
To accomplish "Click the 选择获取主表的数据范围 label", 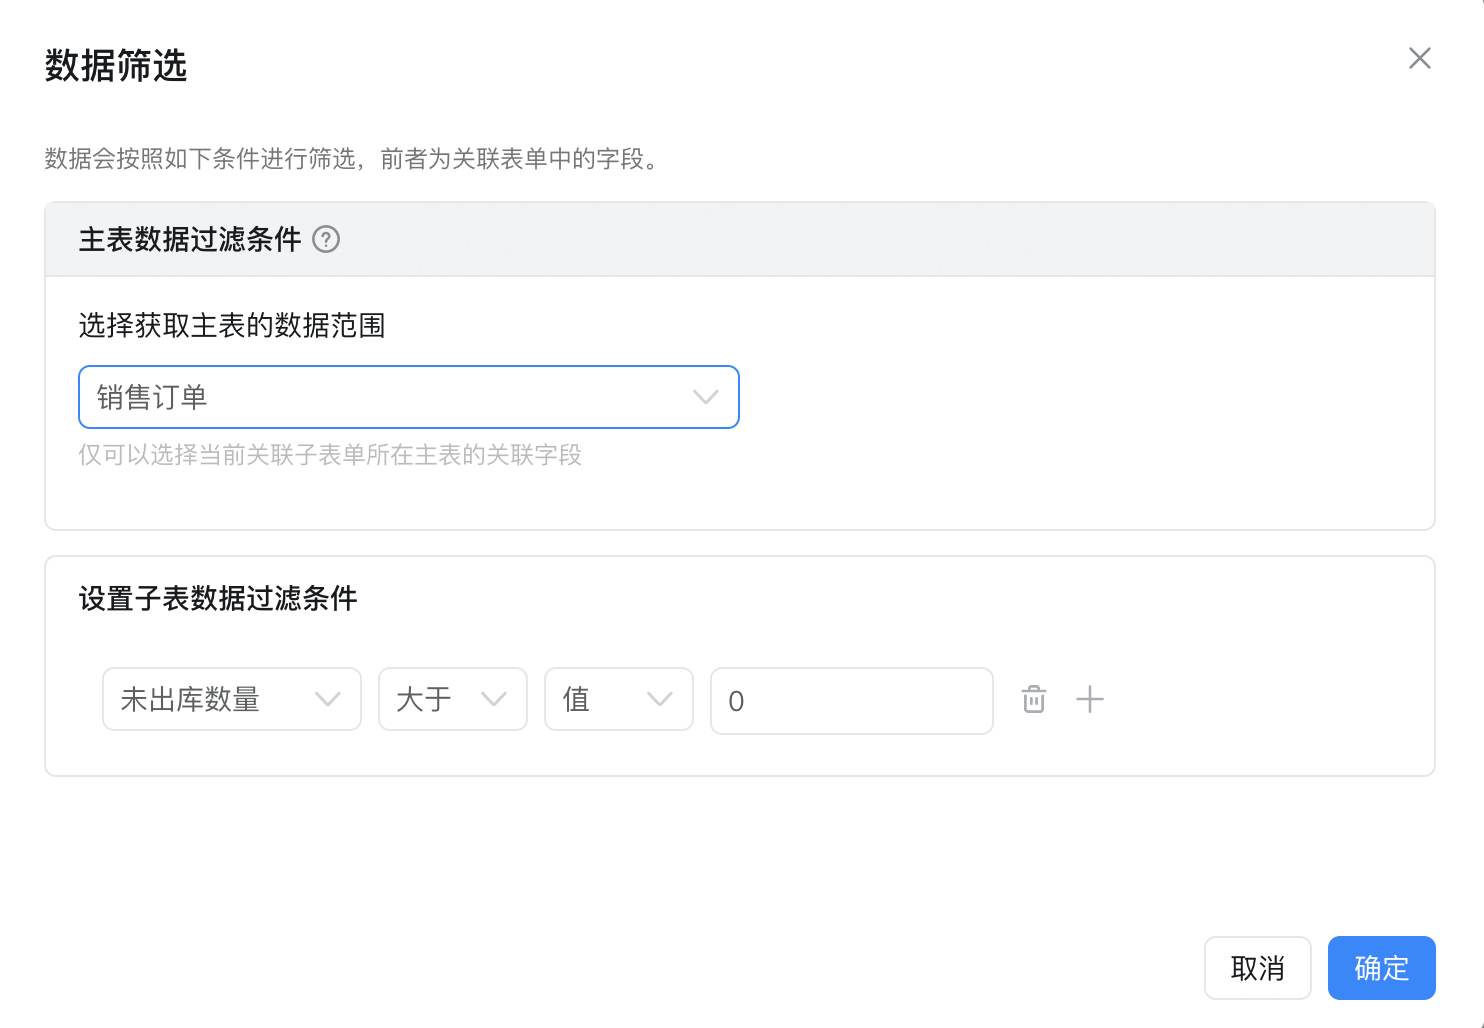I will pyautogui.click(x=232, y=325).
